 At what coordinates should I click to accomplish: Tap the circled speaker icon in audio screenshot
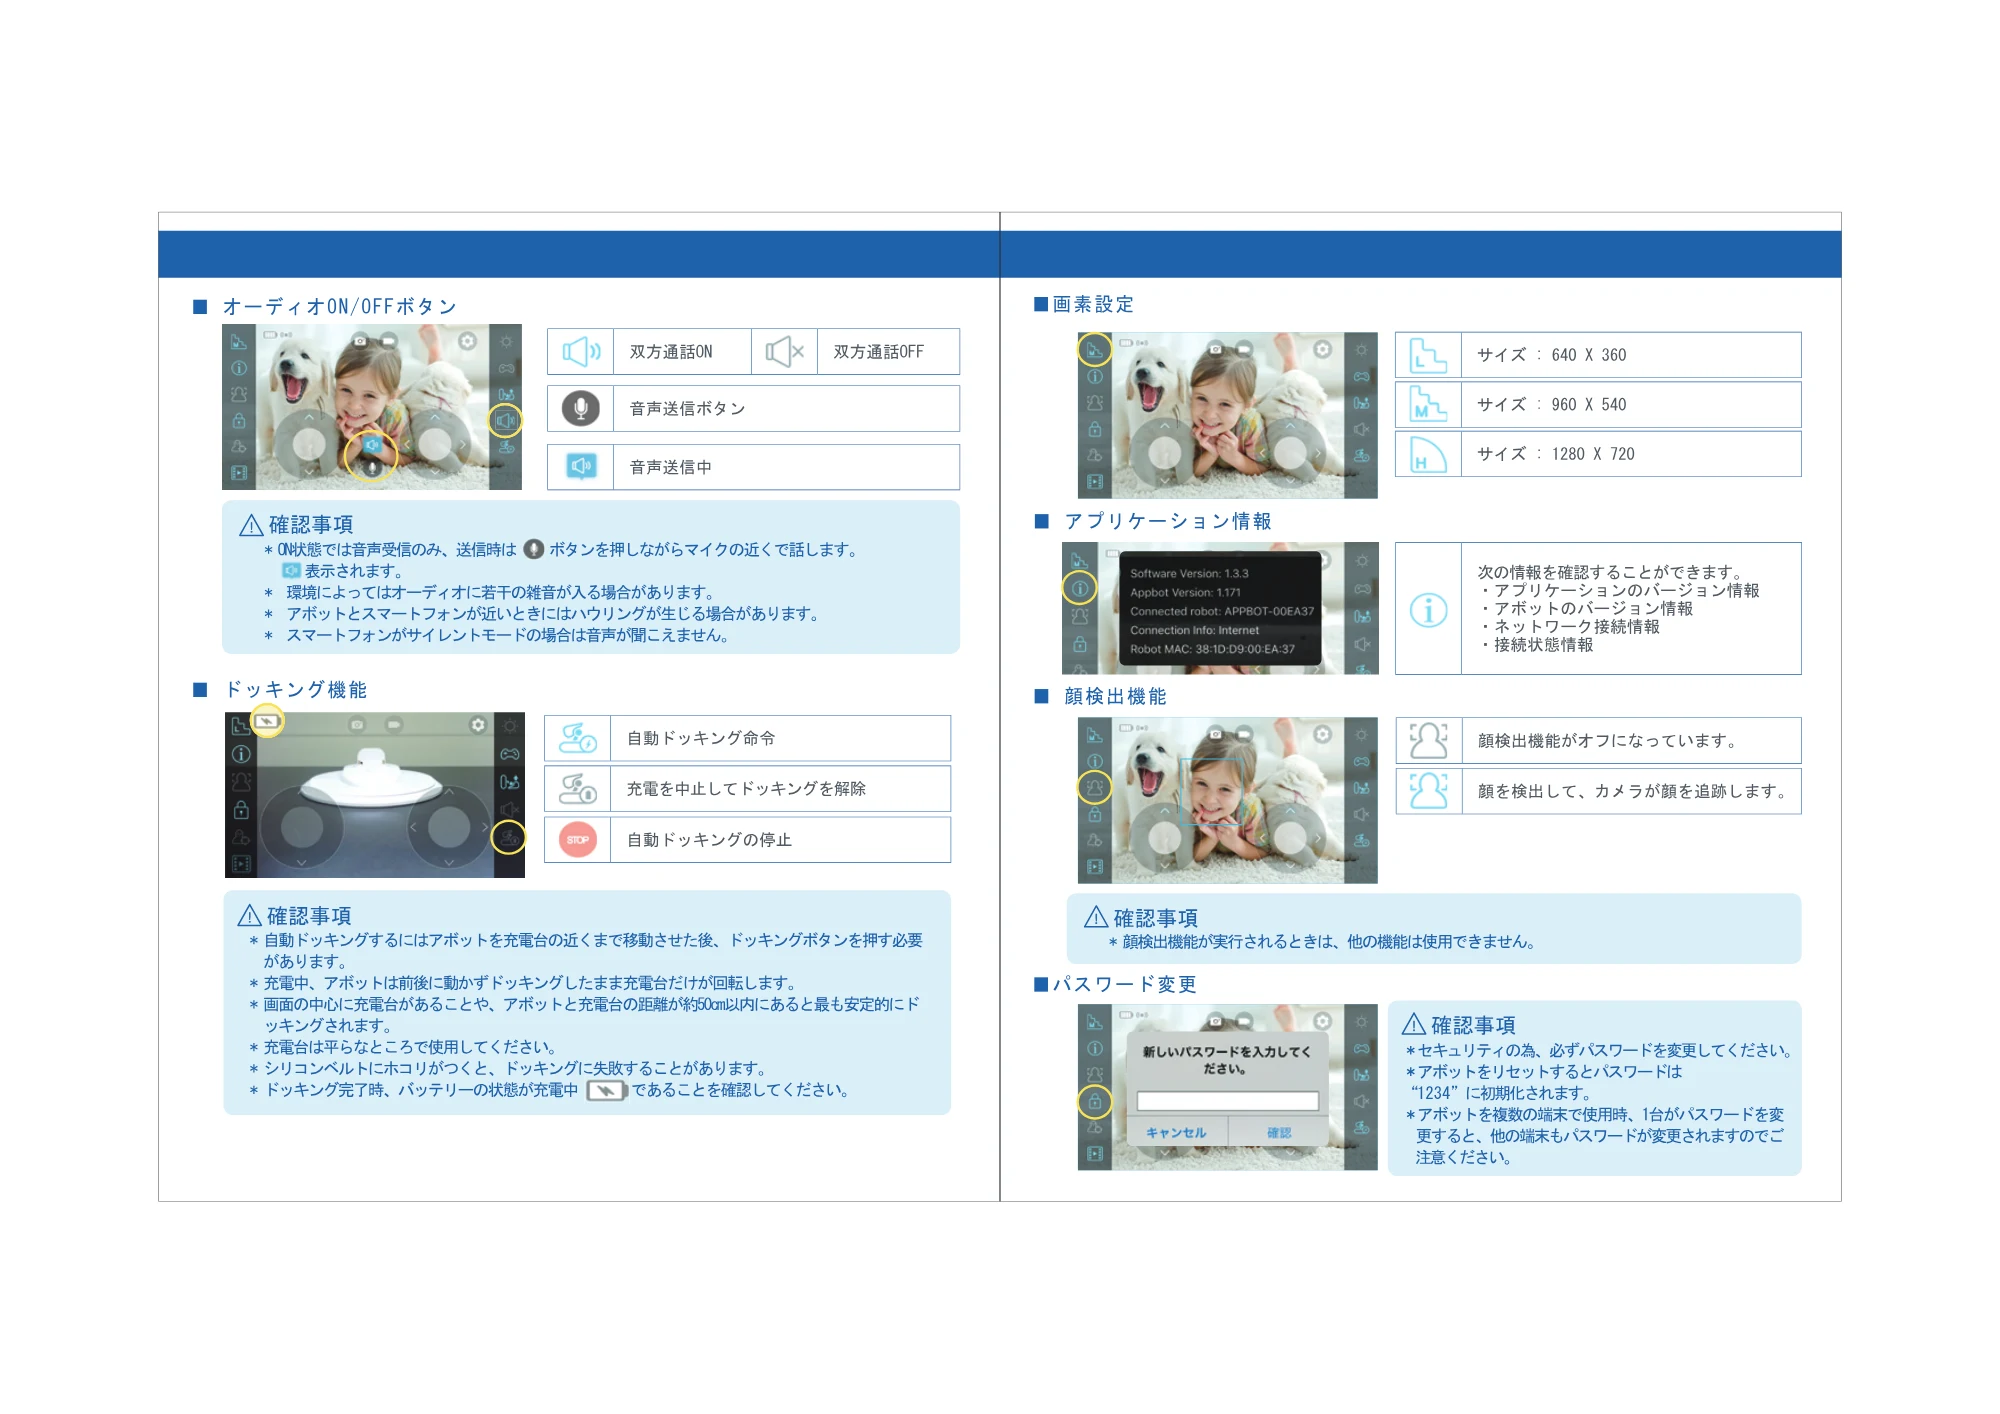[506, 420]
